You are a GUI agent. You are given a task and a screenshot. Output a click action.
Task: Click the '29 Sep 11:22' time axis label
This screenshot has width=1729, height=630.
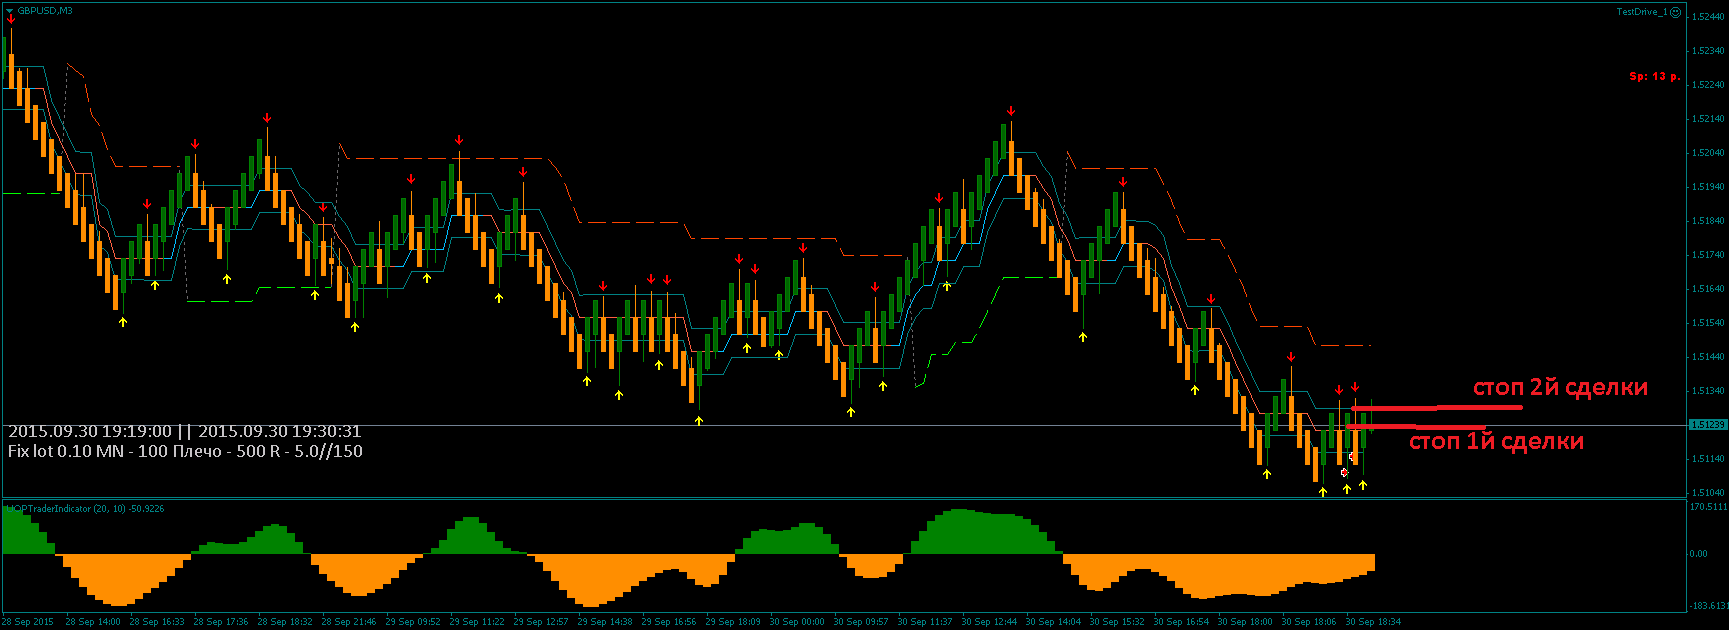477,621
